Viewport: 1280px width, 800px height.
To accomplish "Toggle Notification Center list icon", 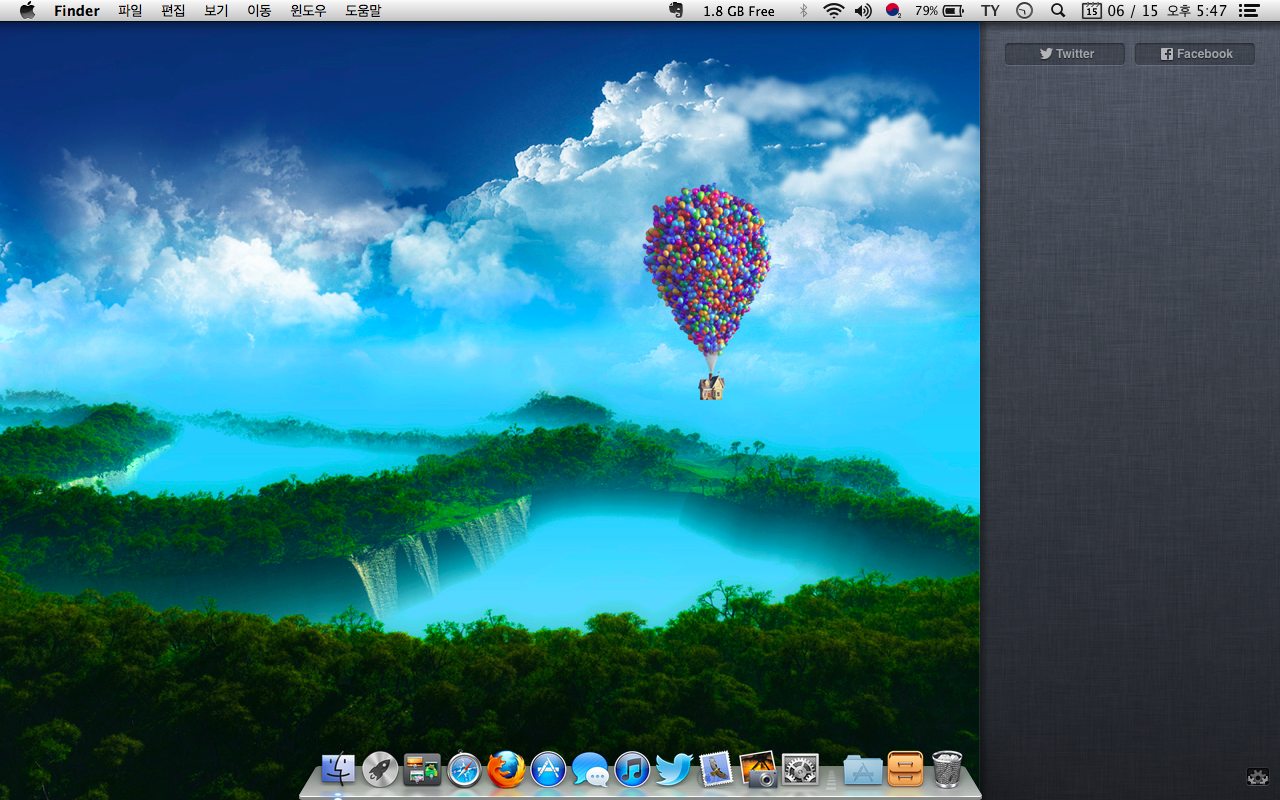I will coord(1248,11).
